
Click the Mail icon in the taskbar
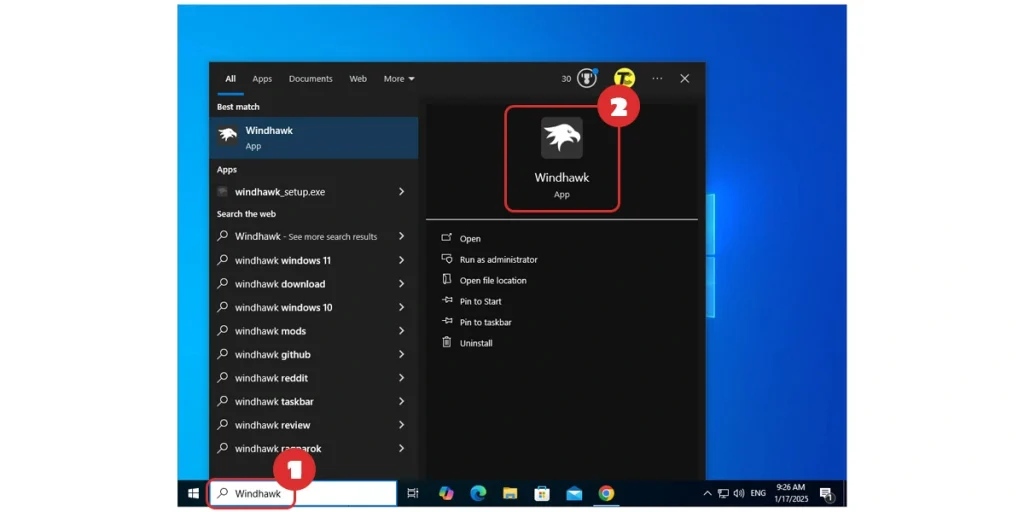pyautogui.click(x=574, y=493)
